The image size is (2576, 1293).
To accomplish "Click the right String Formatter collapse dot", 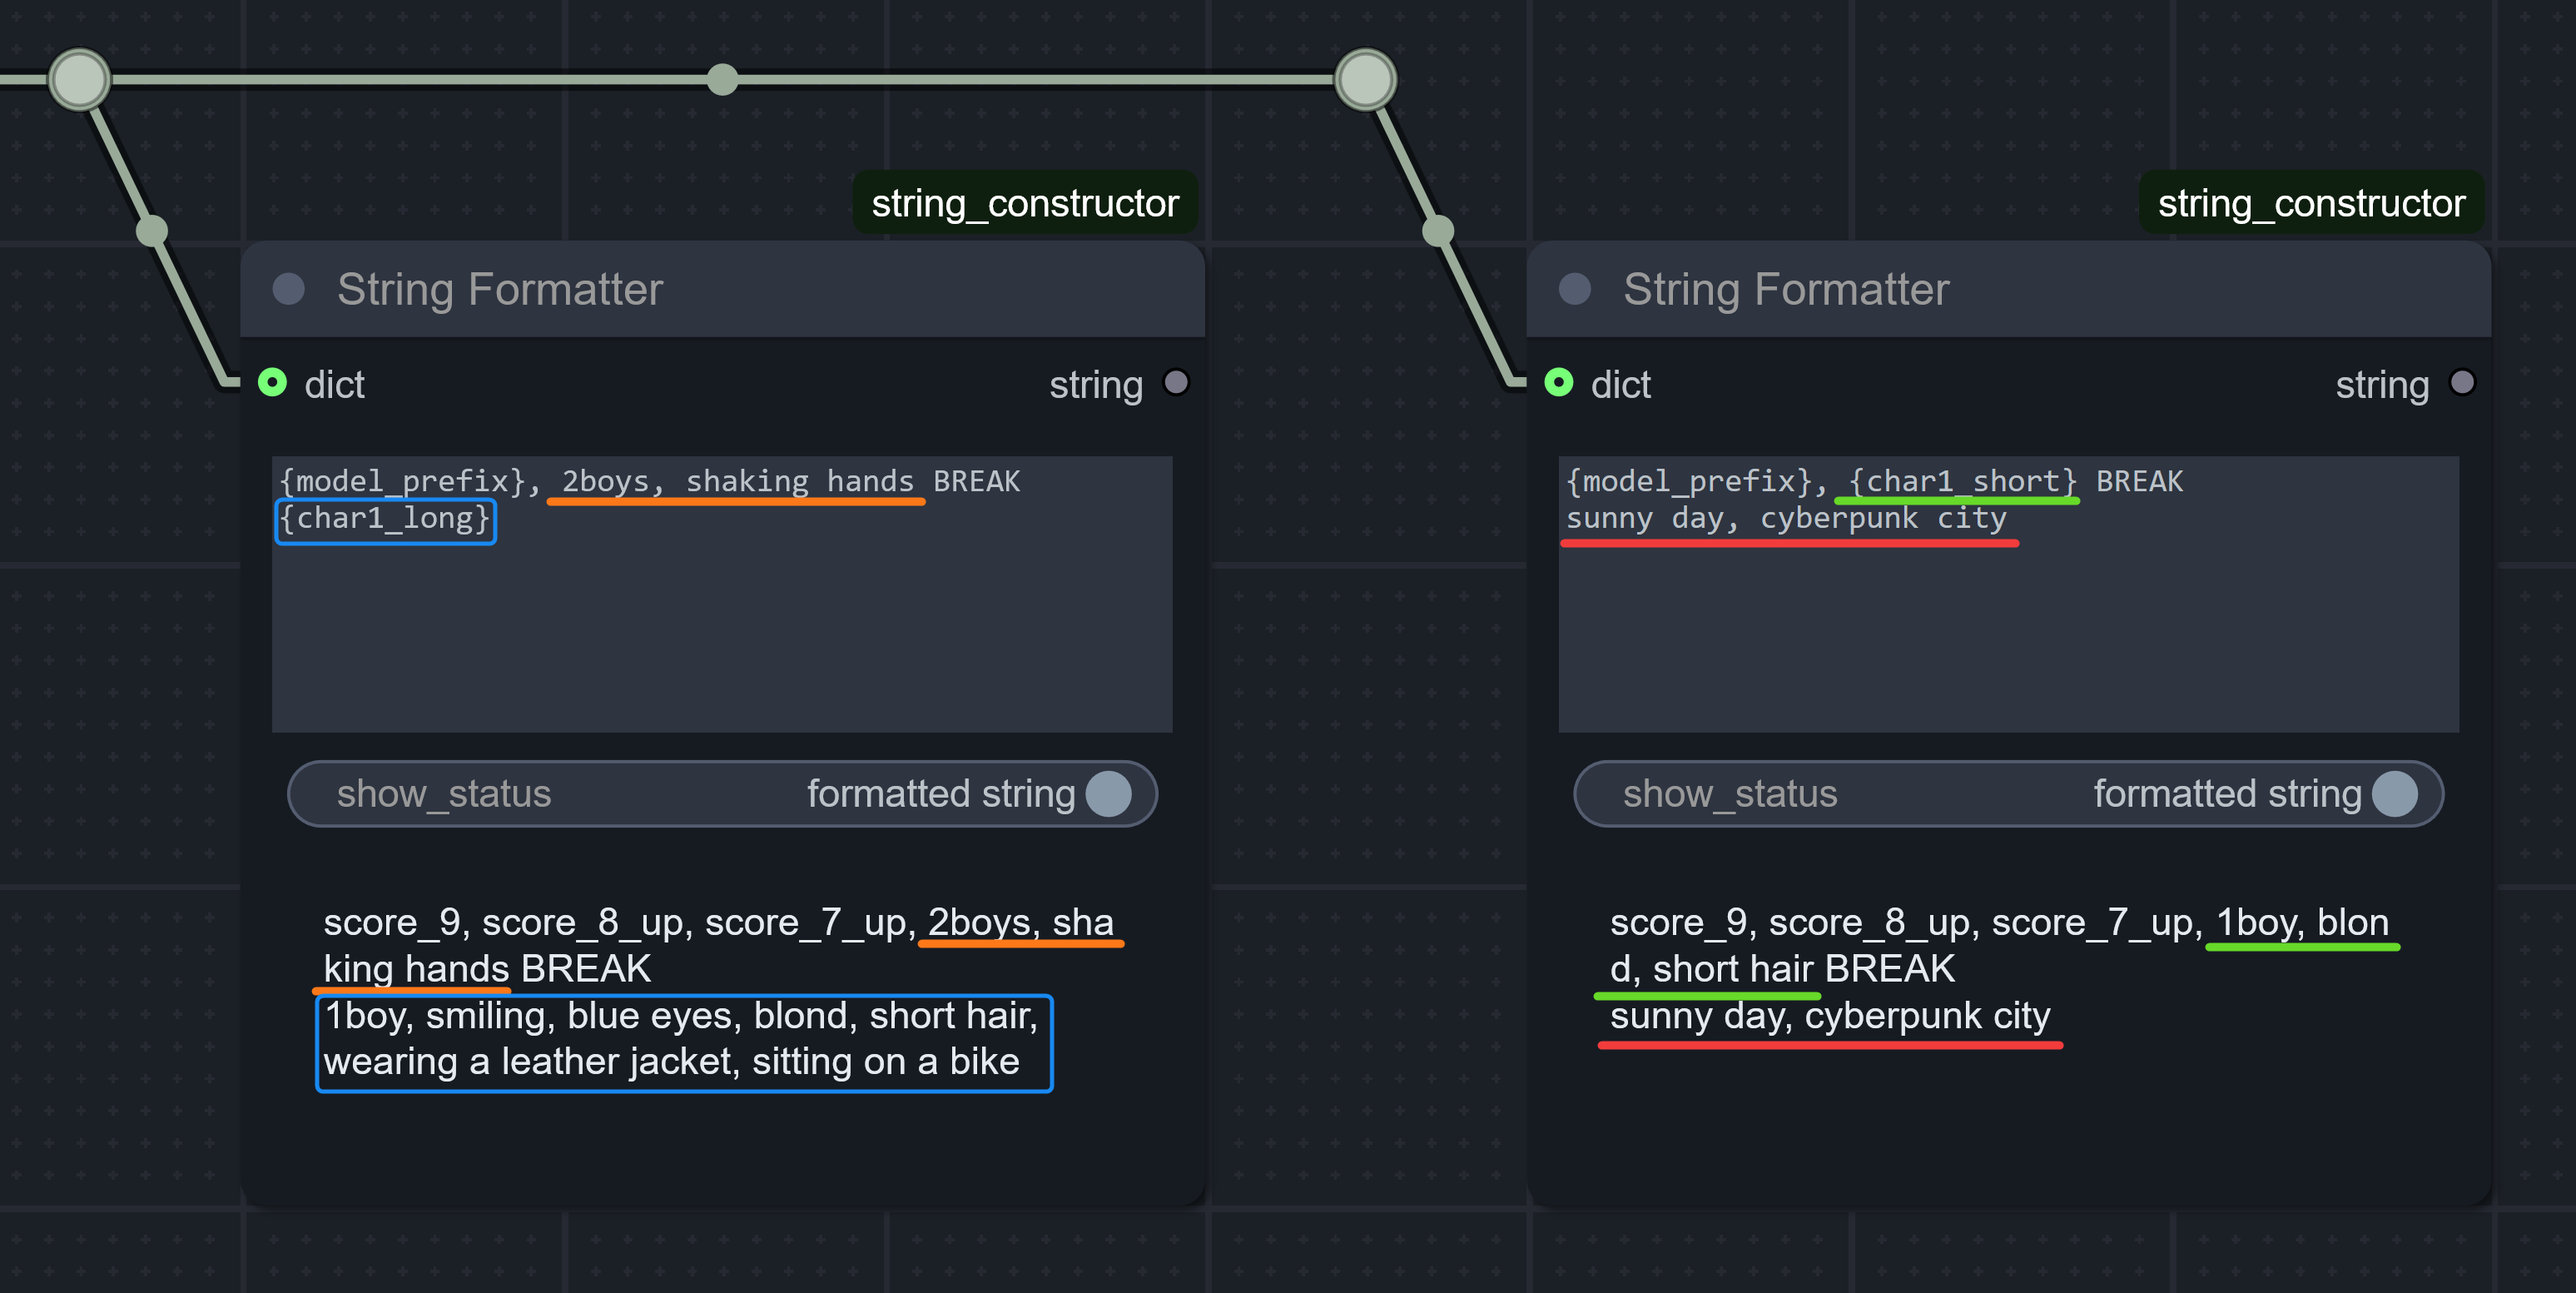I will tap(1575, 289).
